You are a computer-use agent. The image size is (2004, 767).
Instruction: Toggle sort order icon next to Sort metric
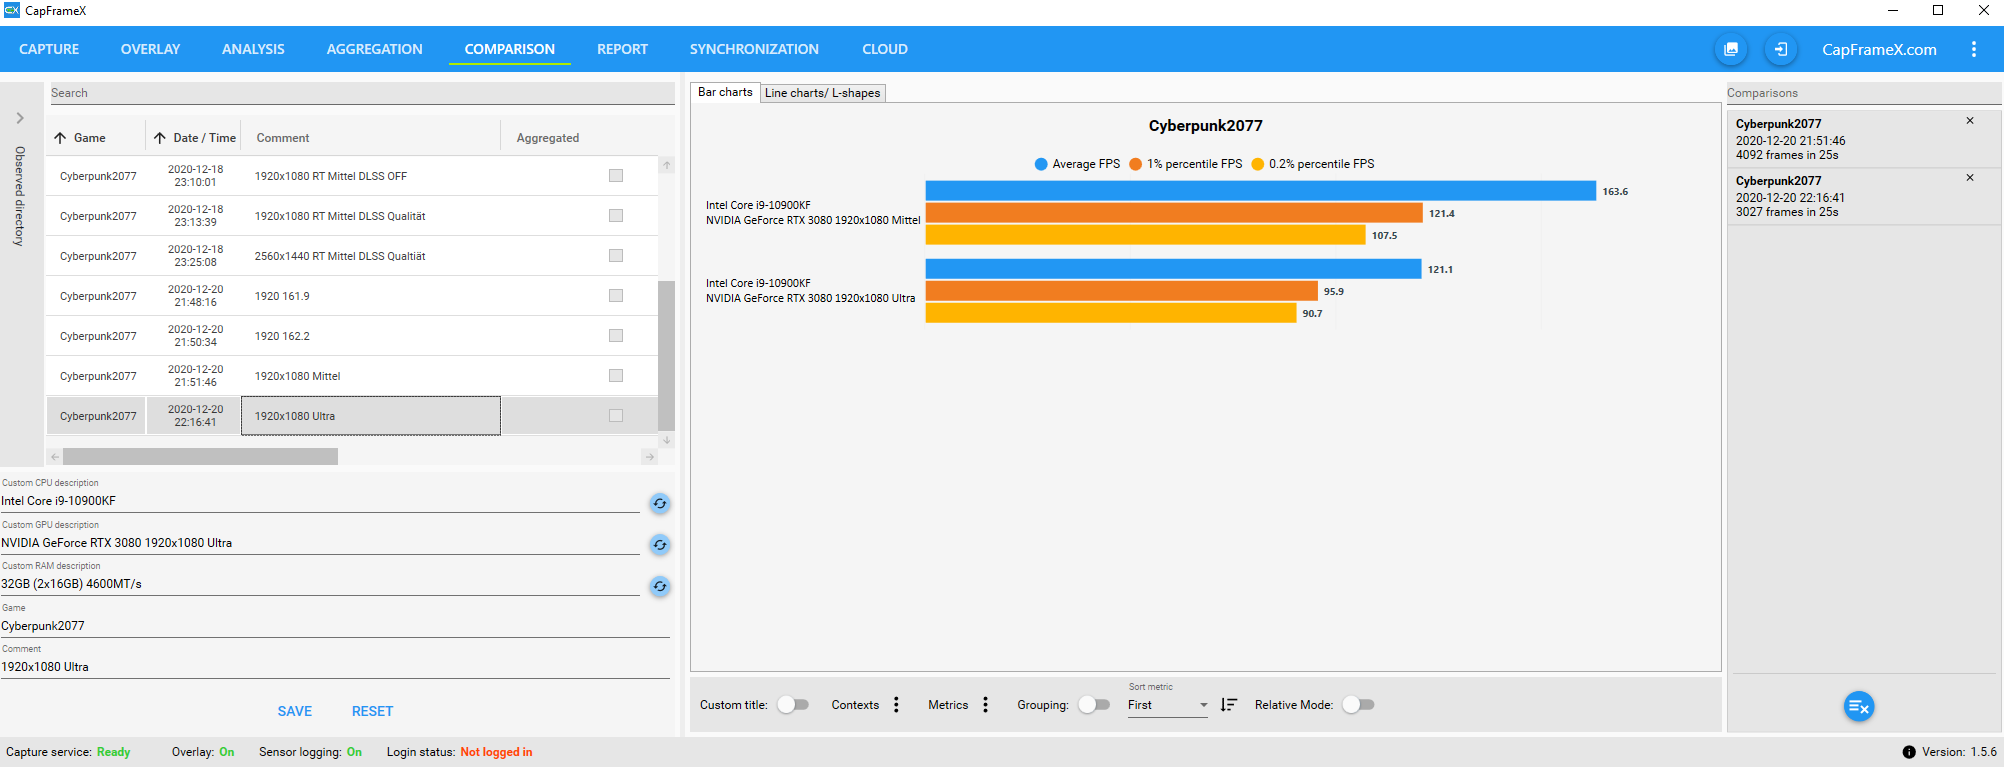click(1229, 705)
